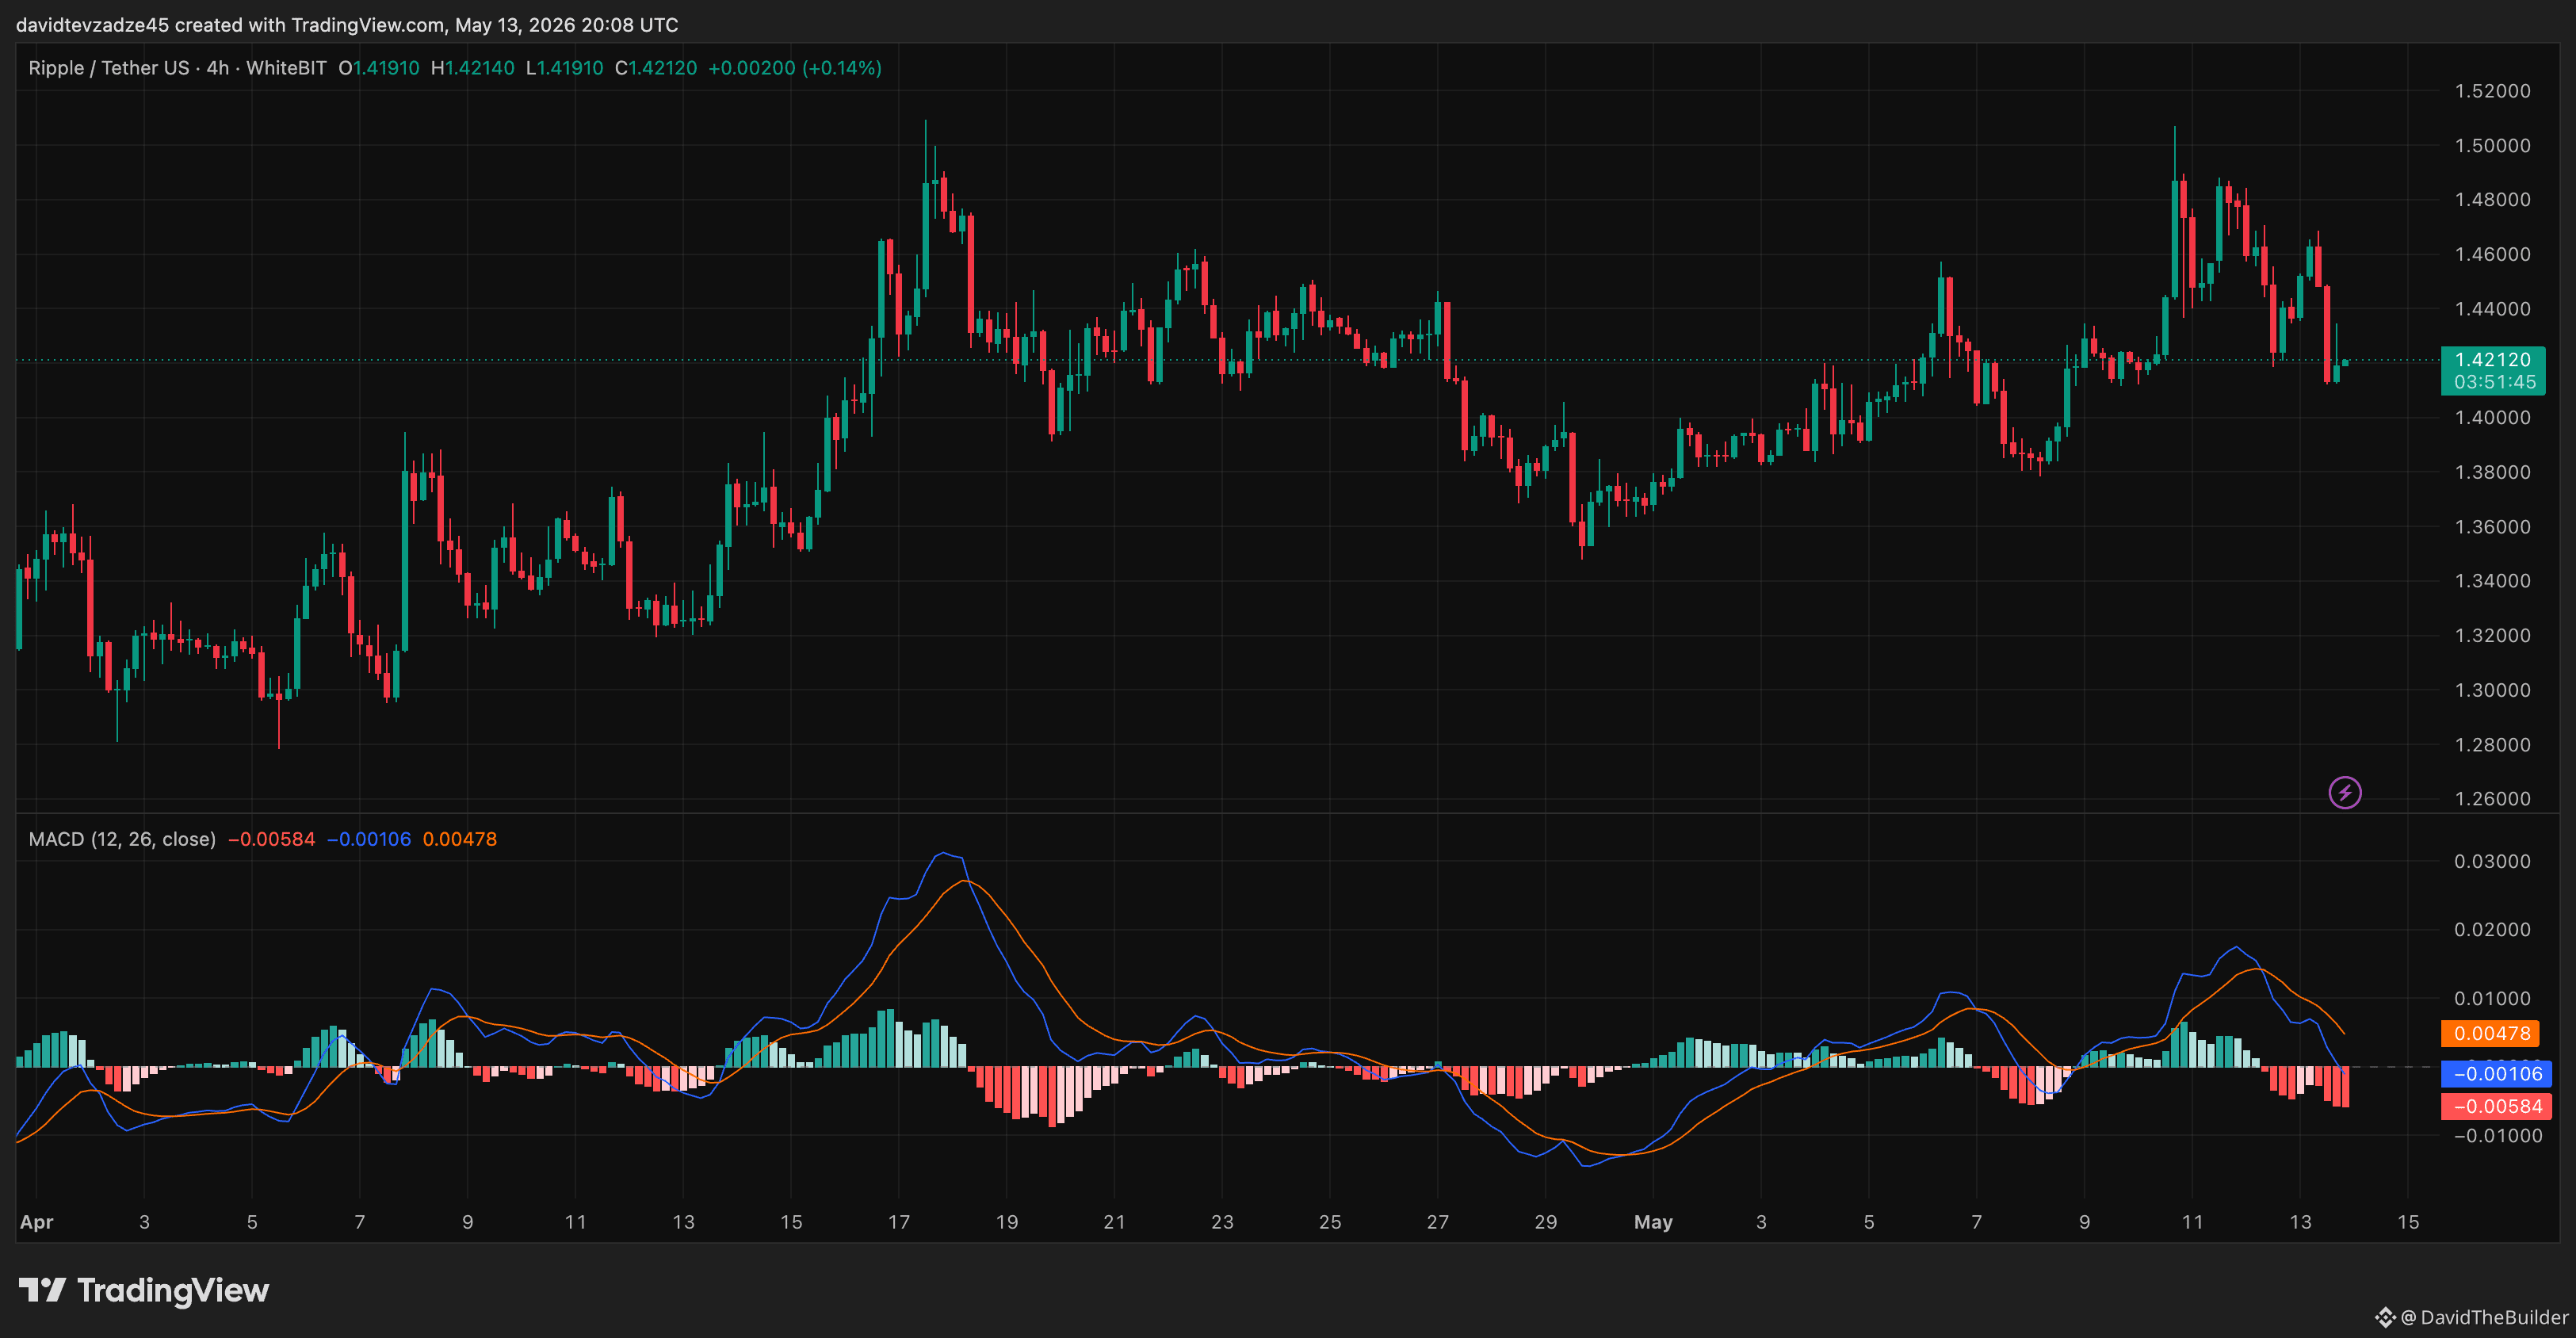The width and height of the screenshot is (2576, 1338).
Task: Click the orange 0.00478 signal value tag
Action: (2490, 1033)
